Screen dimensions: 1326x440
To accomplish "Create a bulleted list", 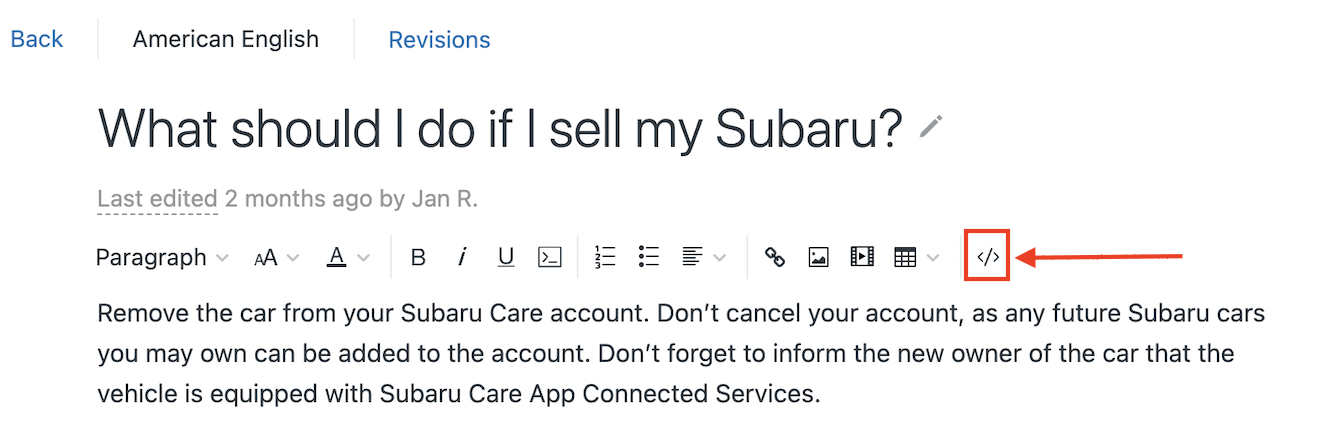I will point(648,257).
